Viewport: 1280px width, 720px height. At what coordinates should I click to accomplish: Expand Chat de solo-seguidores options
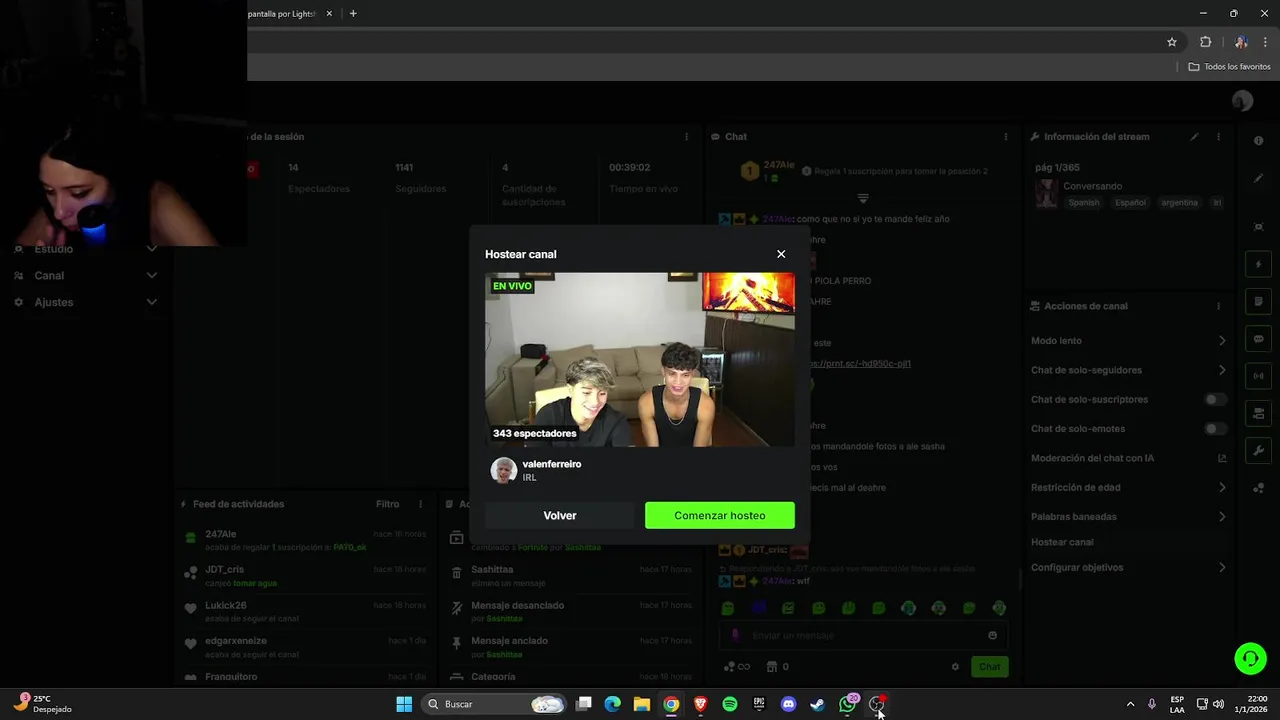[1222, 370]
